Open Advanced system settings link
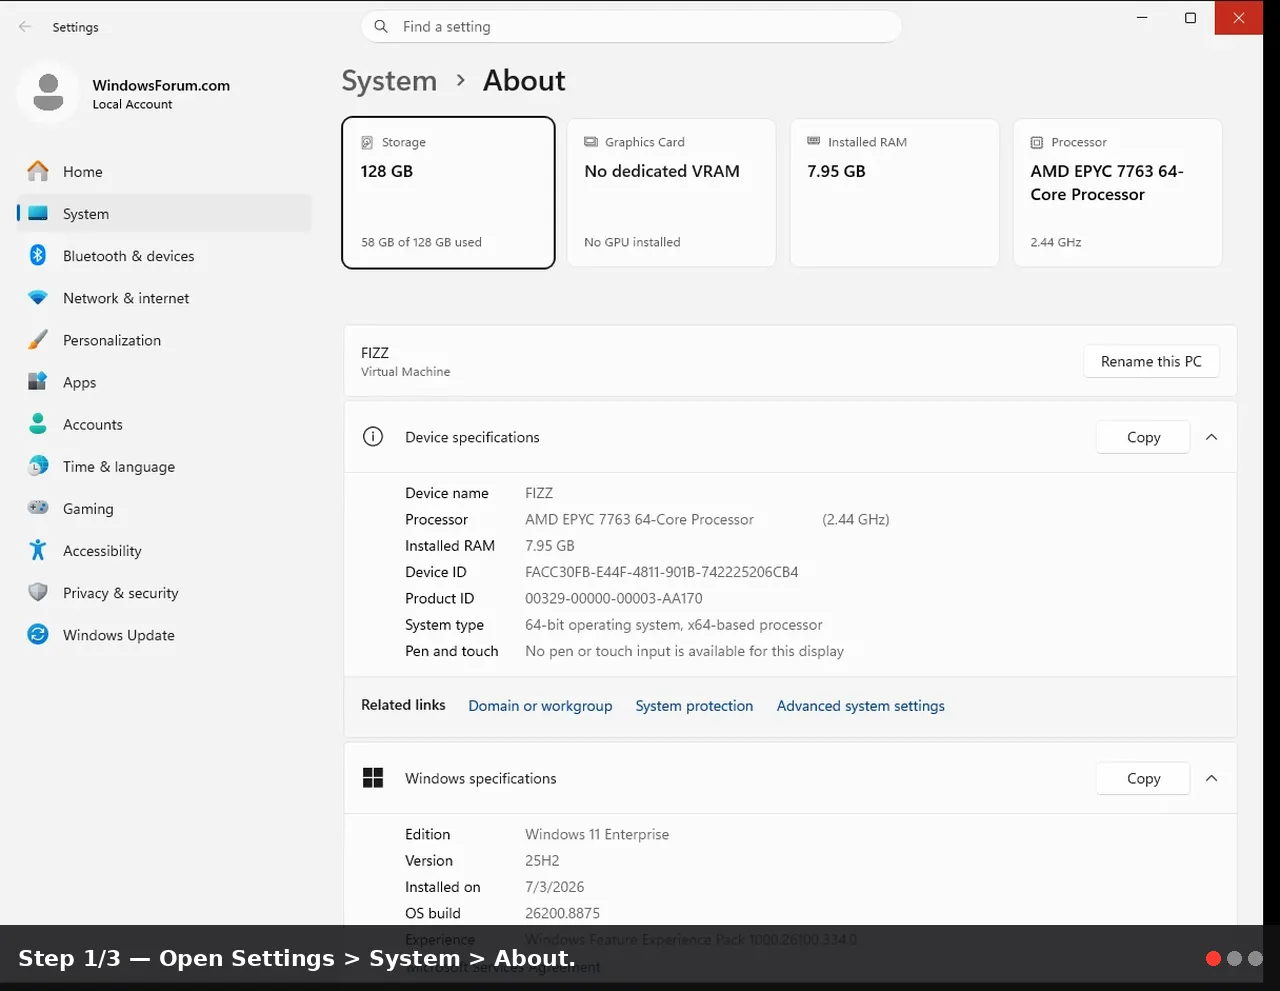 861,706
